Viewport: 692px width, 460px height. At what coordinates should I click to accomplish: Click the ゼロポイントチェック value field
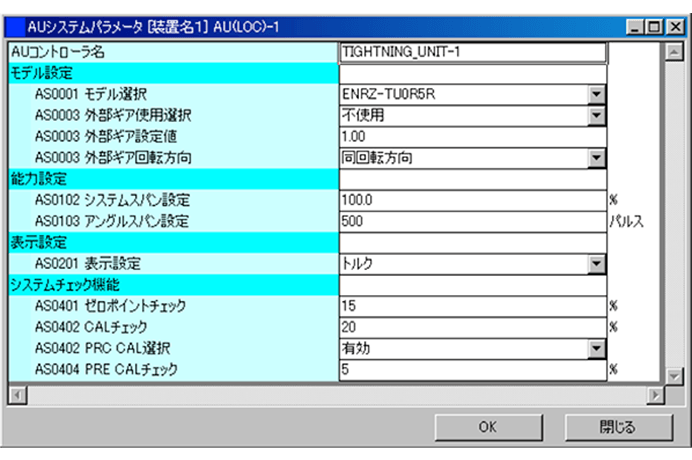coord(473,306)
